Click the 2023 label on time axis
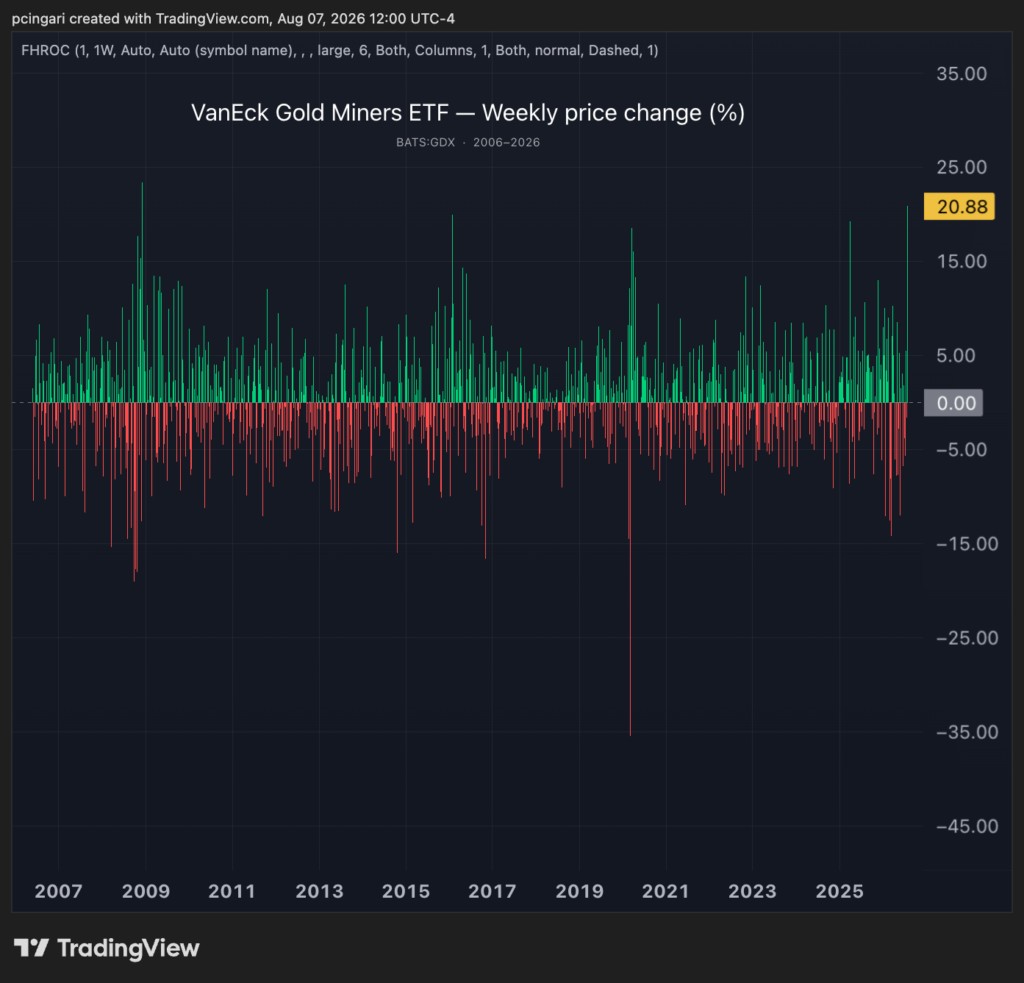Viewport: 1024px width, 983px height. coord(752,891)
